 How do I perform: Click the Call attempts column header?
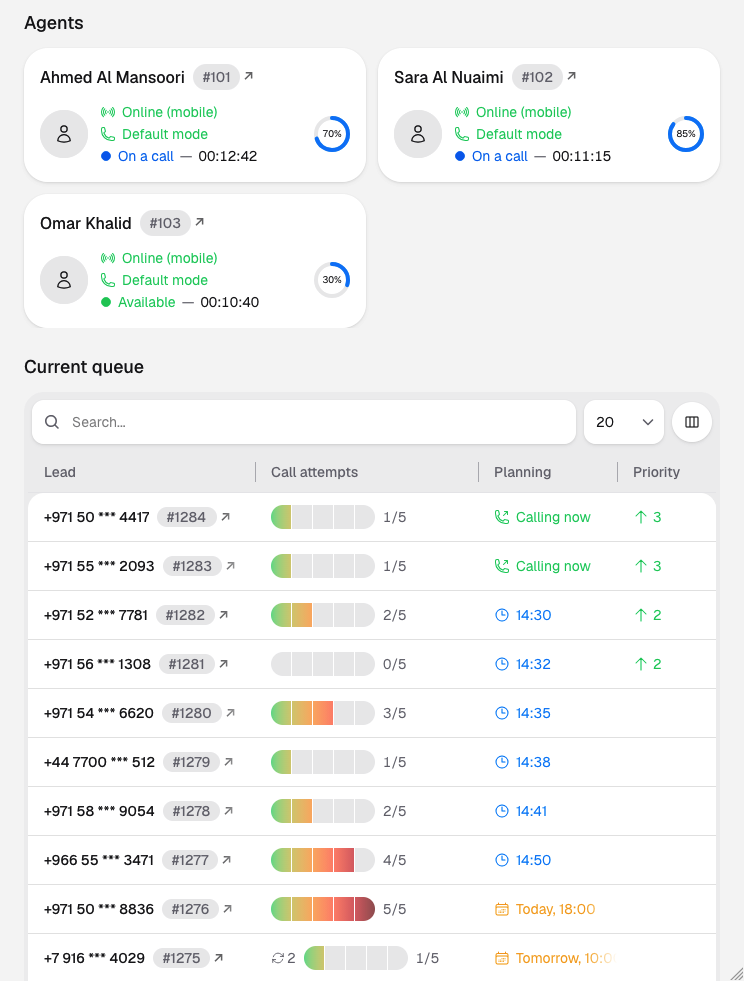314,472
